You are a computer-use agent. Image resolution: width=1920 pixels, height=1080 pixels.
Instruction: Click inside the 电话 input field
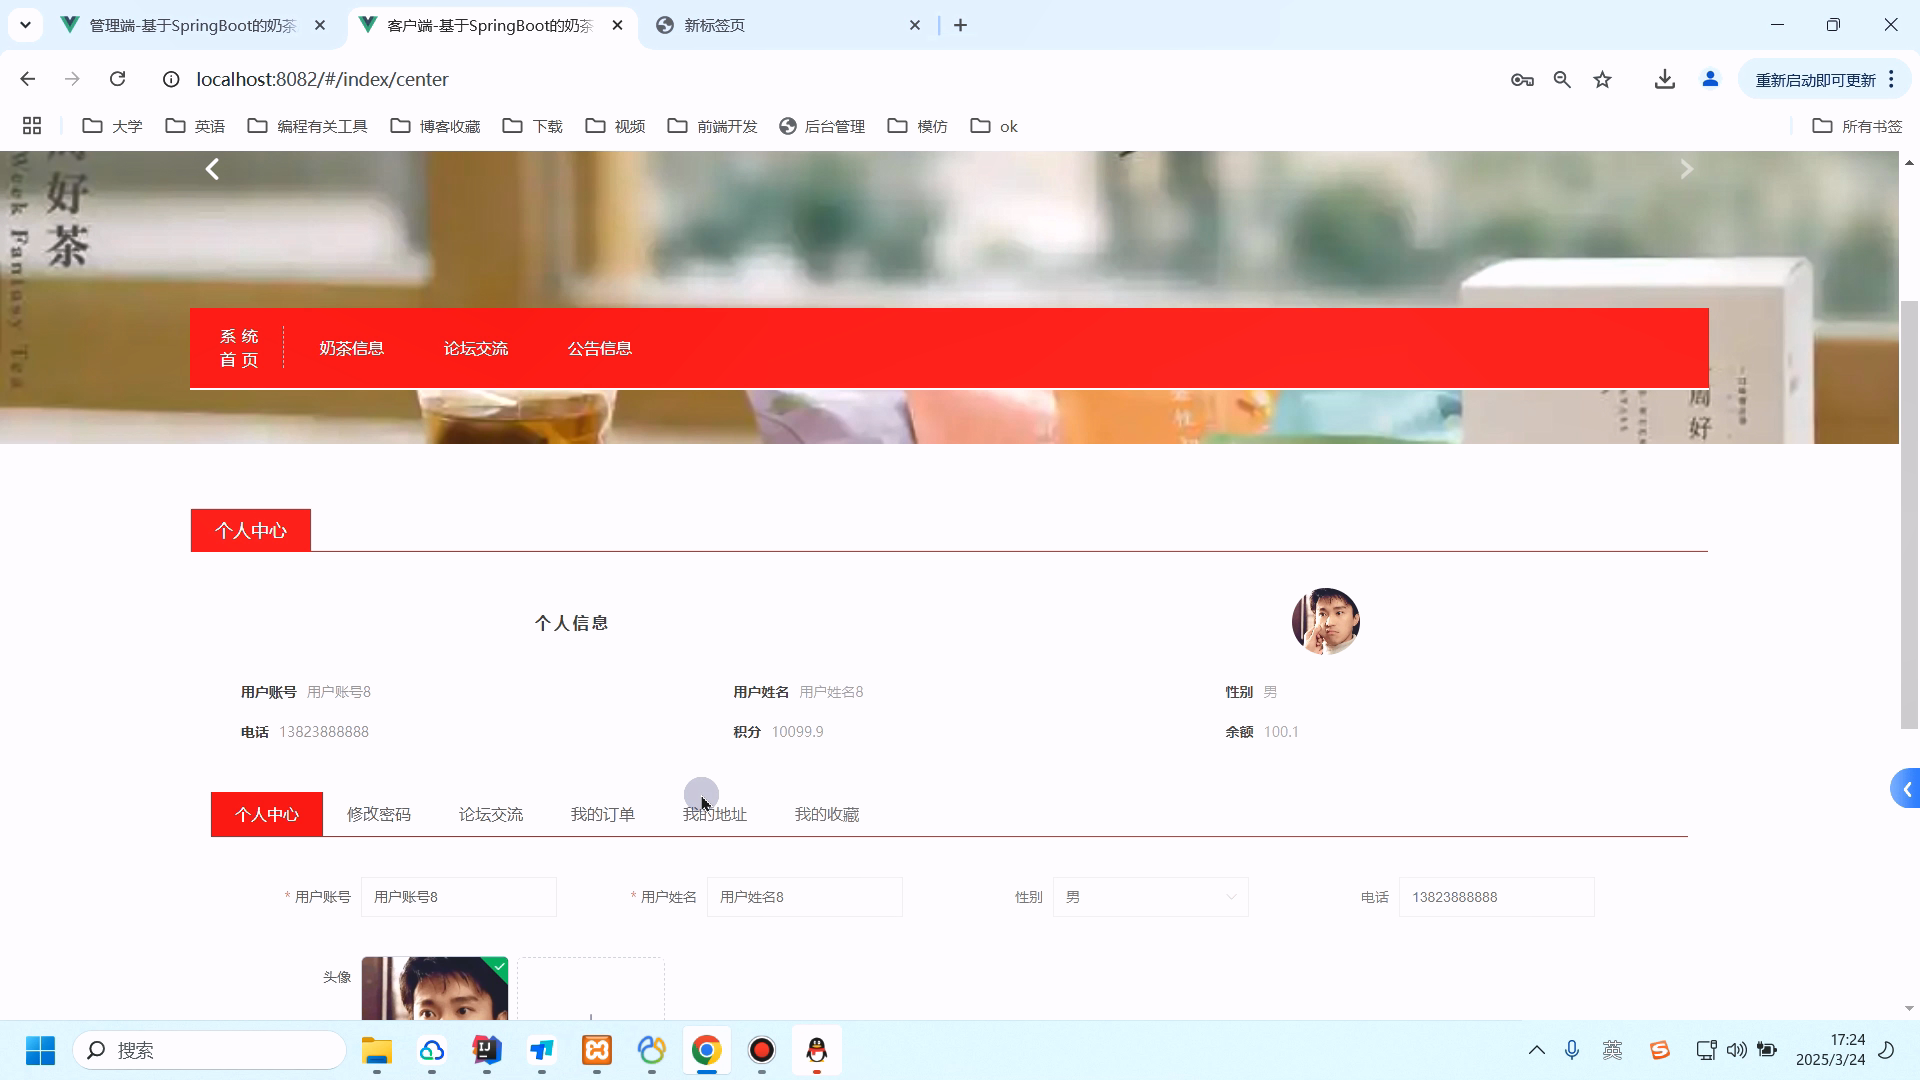pos(1496,897)
